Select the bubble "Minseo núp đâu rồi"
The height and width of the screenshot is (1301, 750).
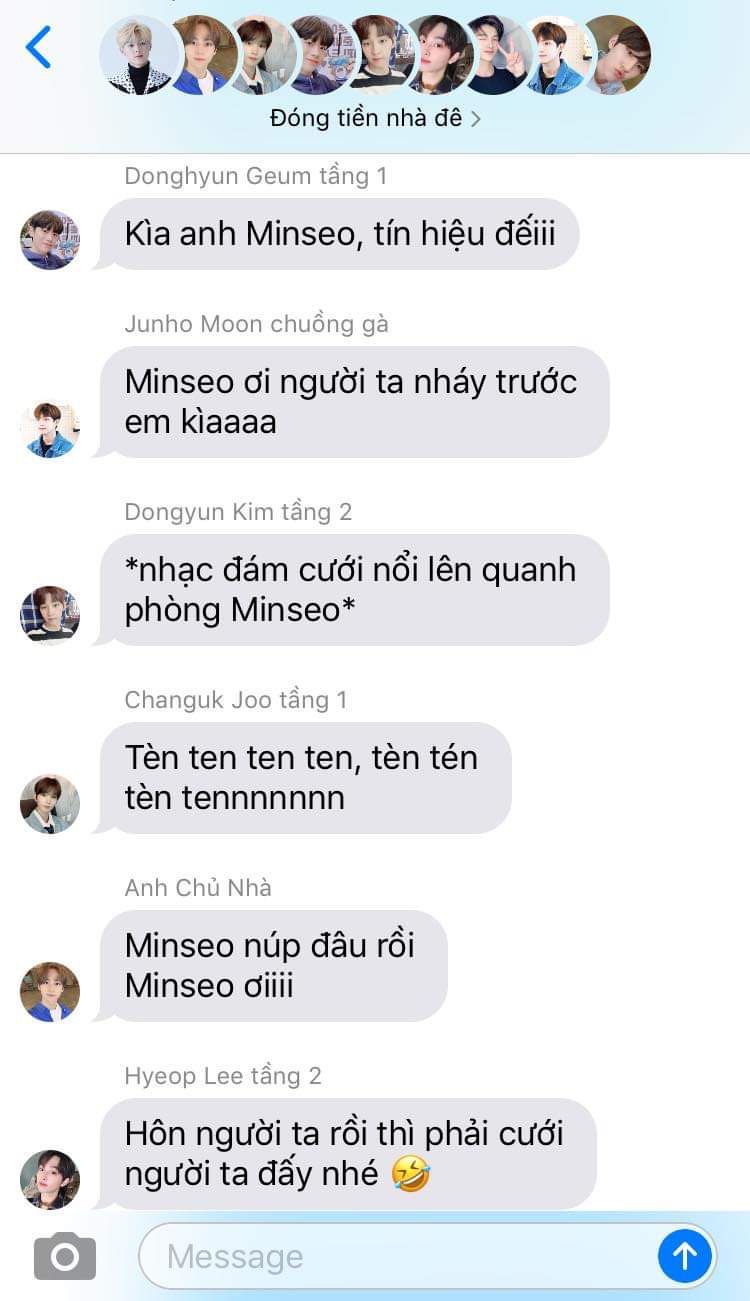pos(272,966)
